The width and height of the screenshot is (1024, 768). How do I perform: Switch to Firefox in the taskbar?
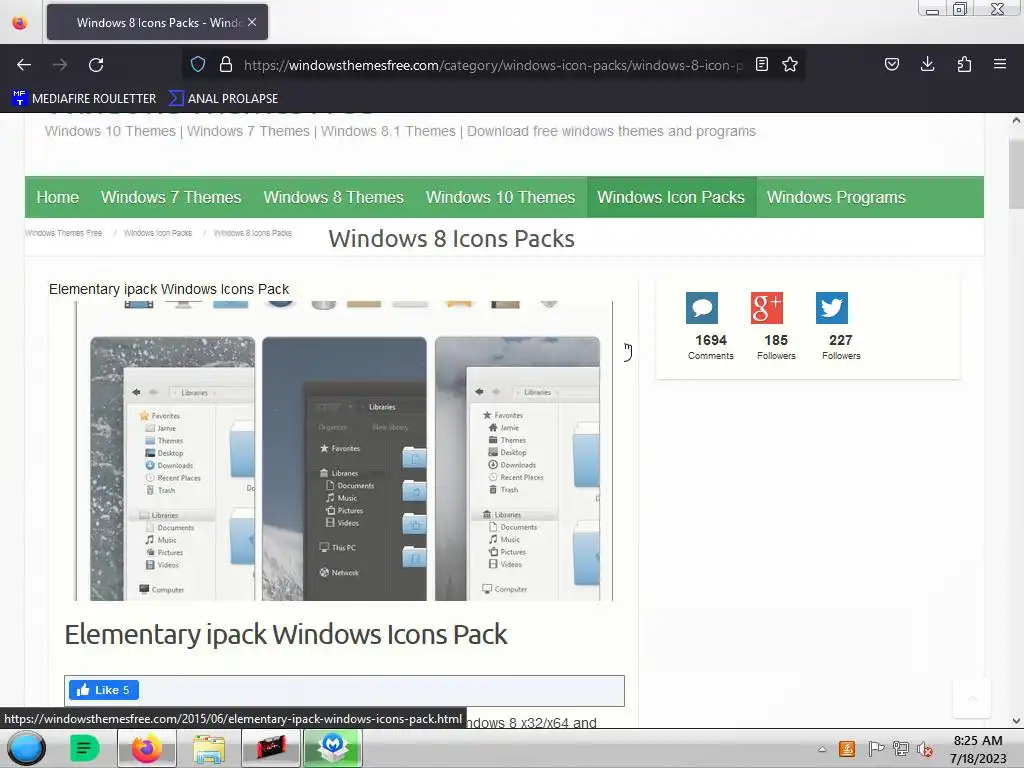[147, 748]
